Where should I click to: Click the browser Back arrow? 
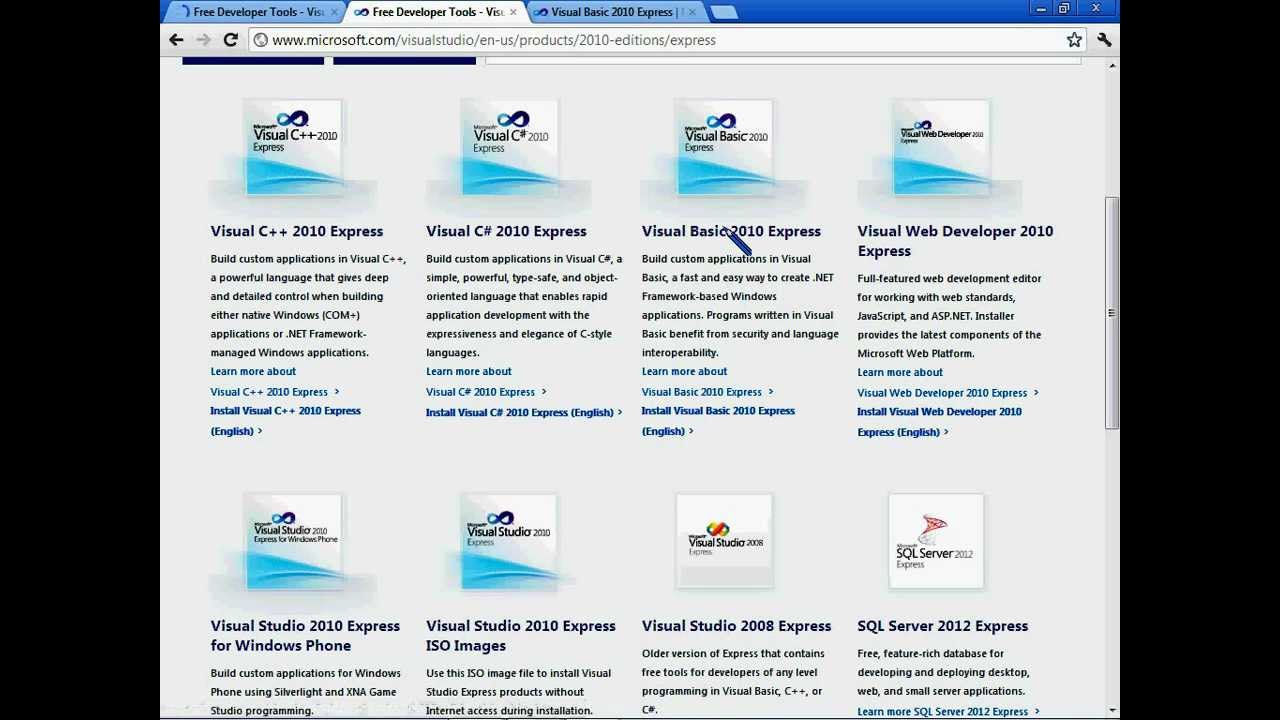click(176, 40)
